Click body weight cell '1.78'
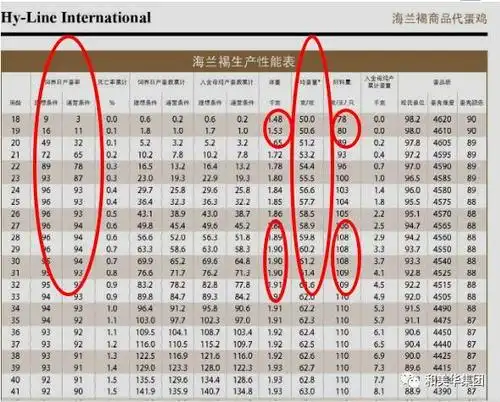 (x=275, y=166)
